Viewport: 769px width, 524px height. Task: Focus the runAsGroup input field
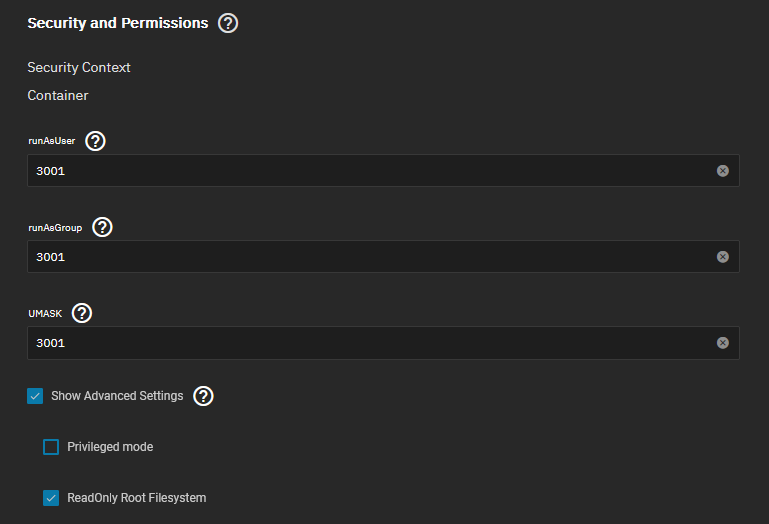(x=383, y=257)
